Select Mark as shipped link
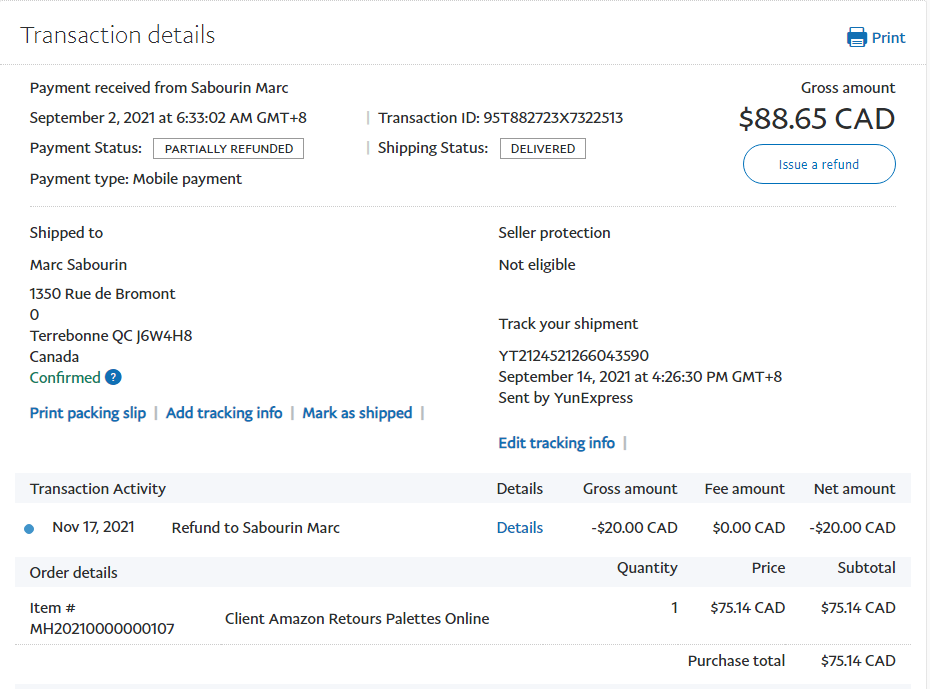The image size is (930, 689). coord(357,413)
